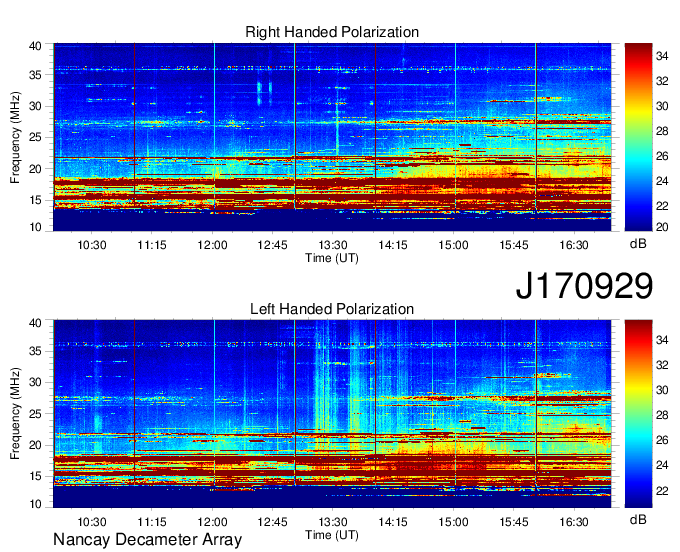Click "Time (UT)" label under Right Handed plot
Screen dimensions: 680x552
332,258
